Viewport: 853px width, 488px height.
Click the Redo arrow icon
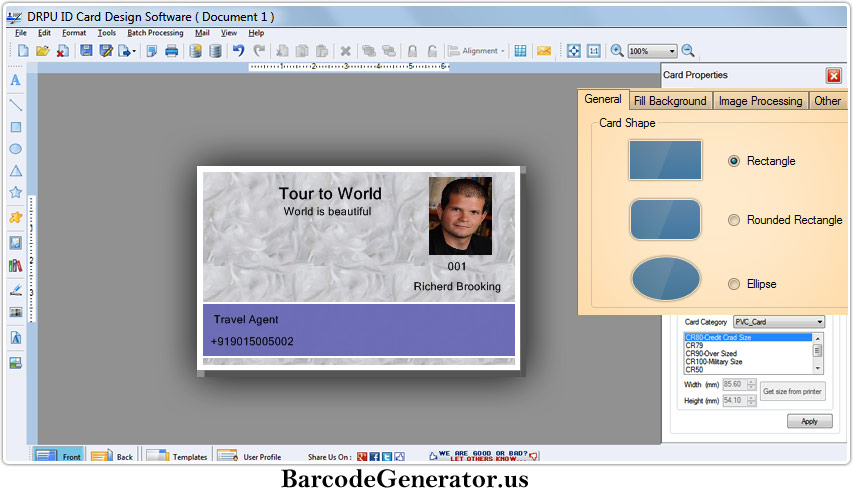[259, 51]
